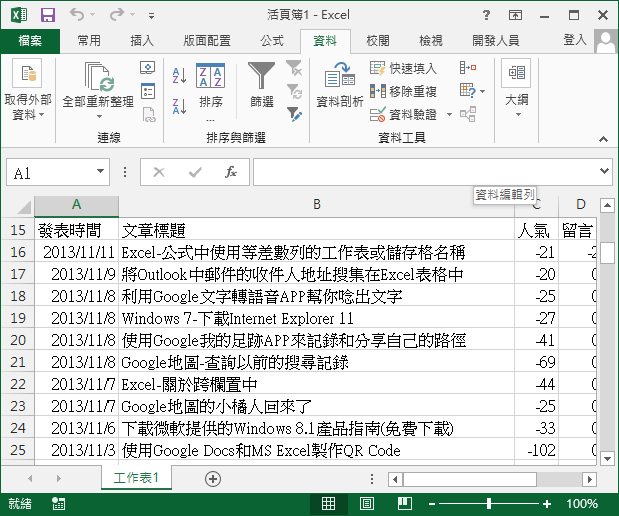The image size is (619, 516).
Task: Click 移除重複 remove duplicates
Action: click(403, 91)
